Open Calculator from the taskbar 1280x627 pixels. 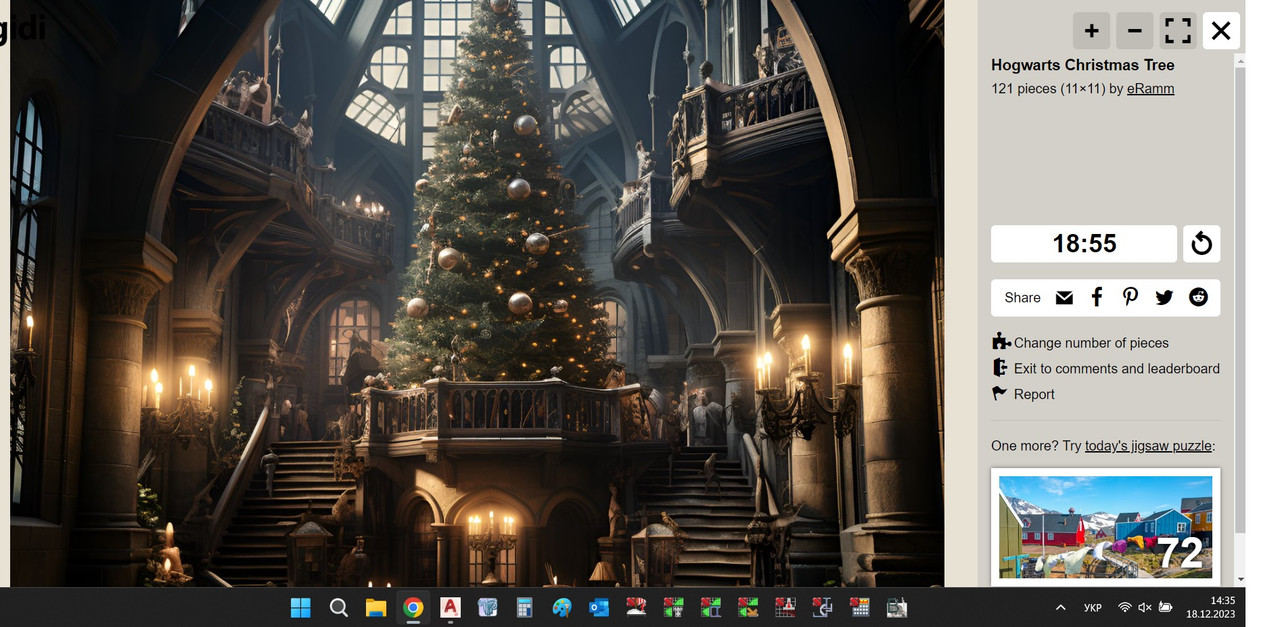click(524, 607)
